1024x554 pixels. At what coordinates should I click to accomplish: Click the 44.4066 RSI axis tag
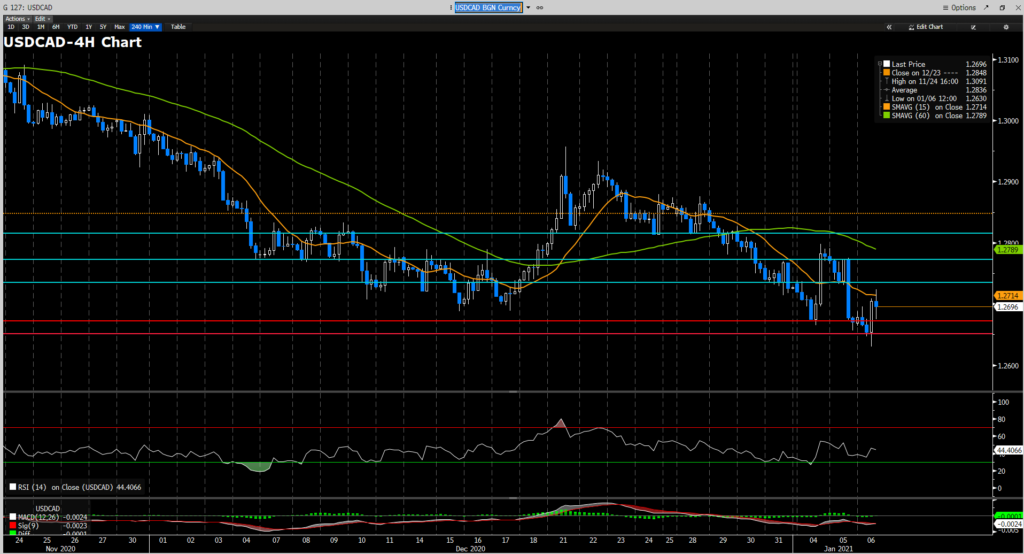point(1008,450)
